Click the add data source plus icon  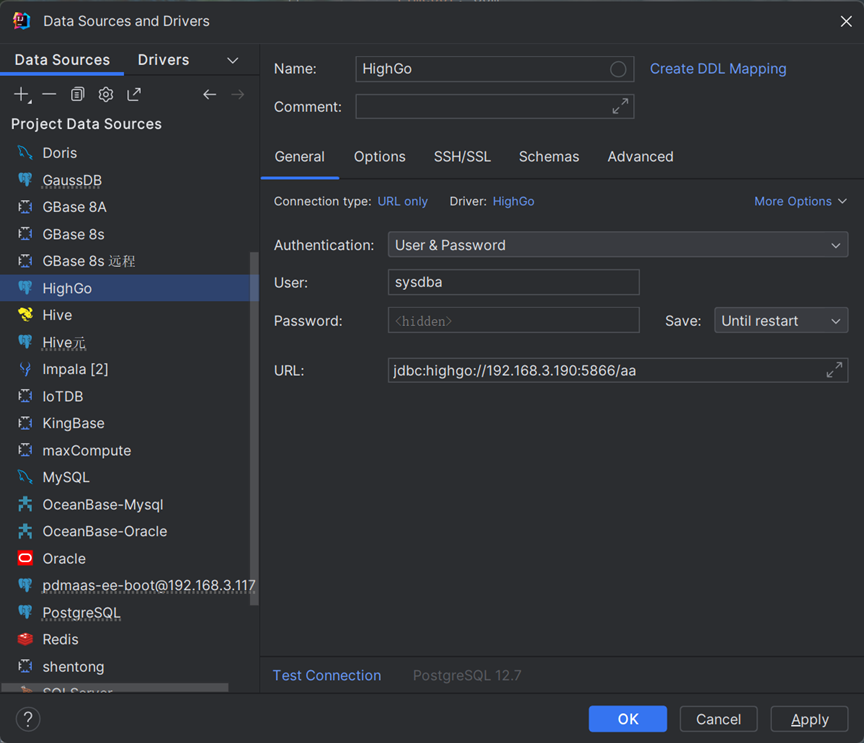coord(22,94)
